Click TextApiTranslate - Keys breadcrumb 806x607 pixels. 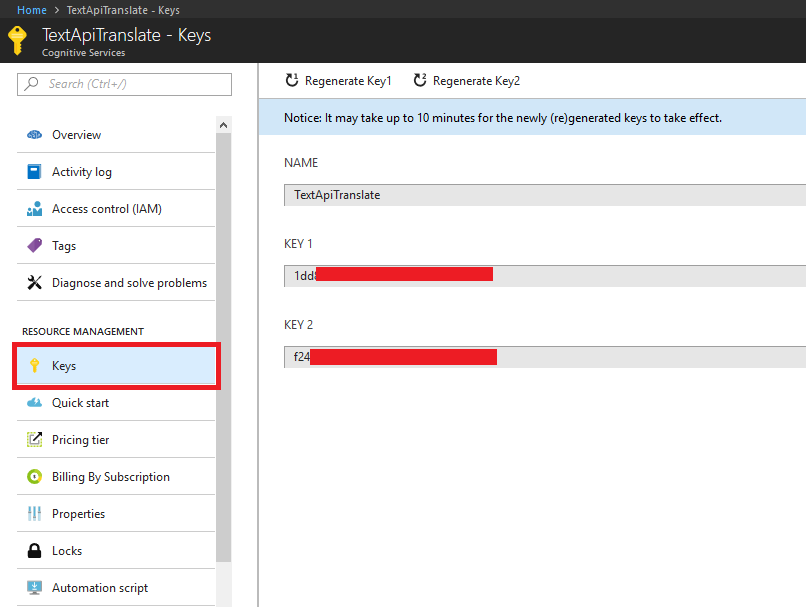(123, 10)
